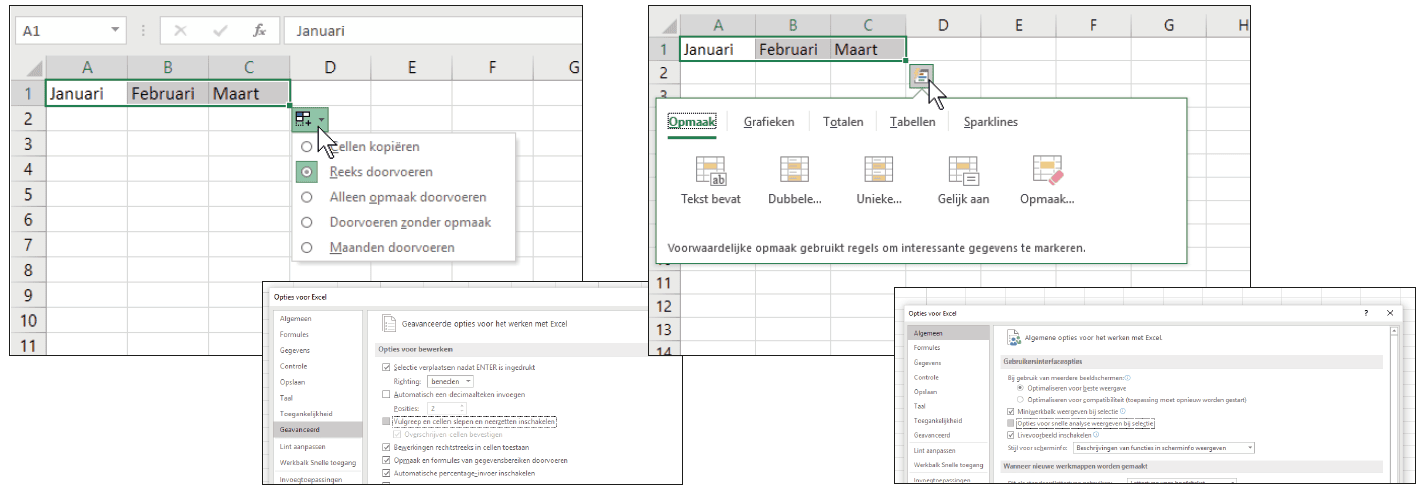Screen dimensions: 1424x498
Task: Select 'Optimaliseren voor beste weergave' radio button
Action: [x=1020, y=388]
